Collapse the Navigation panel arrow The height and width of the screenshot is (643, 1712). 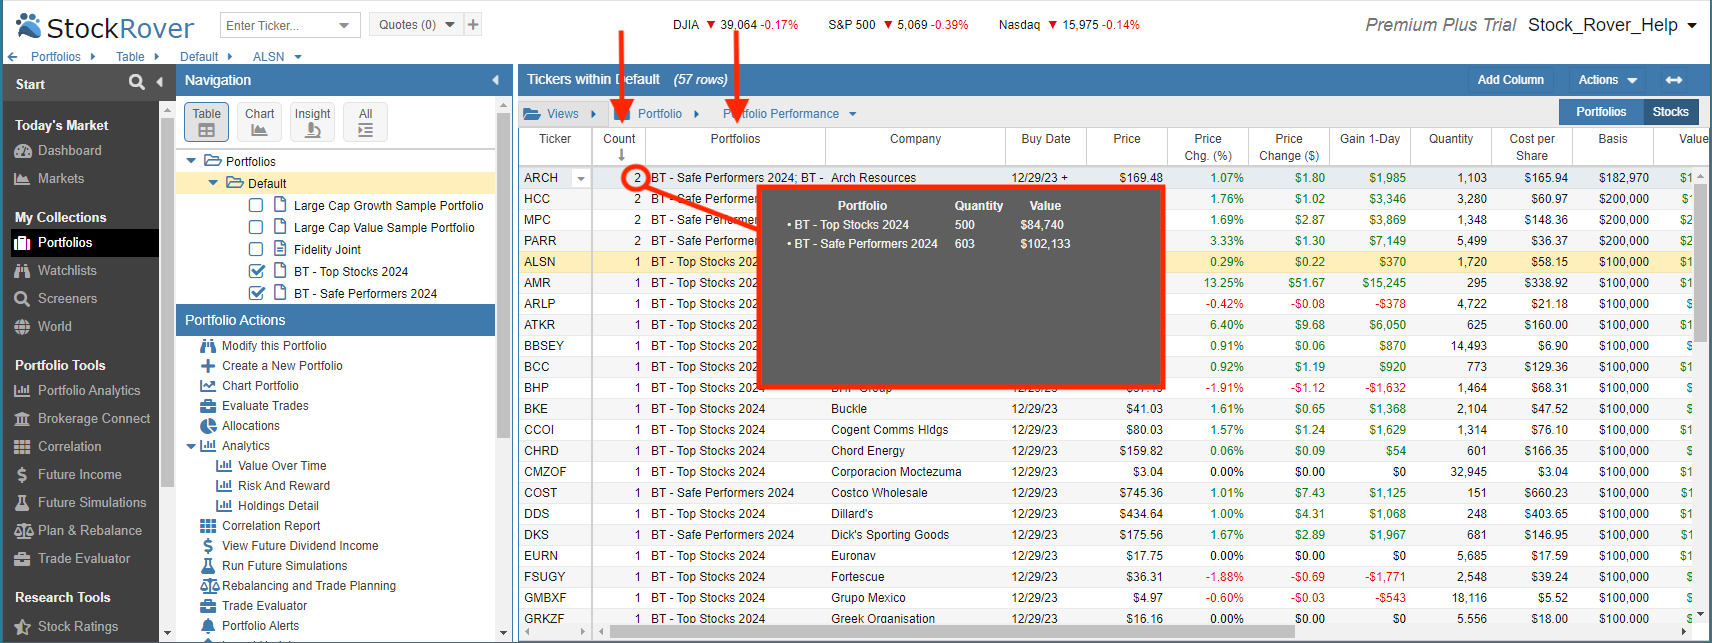pyautogui.click(x=495, y=80)
